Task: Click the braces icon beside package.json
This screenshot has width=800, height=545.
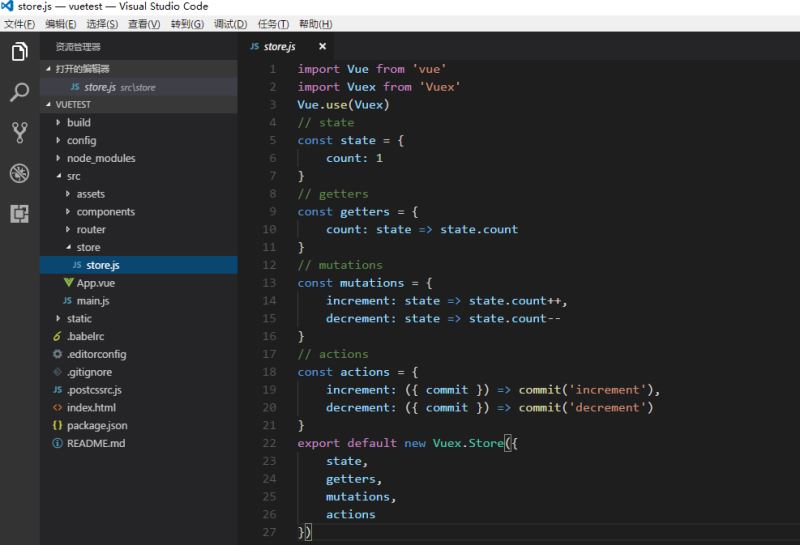Action: click(57, 425)
